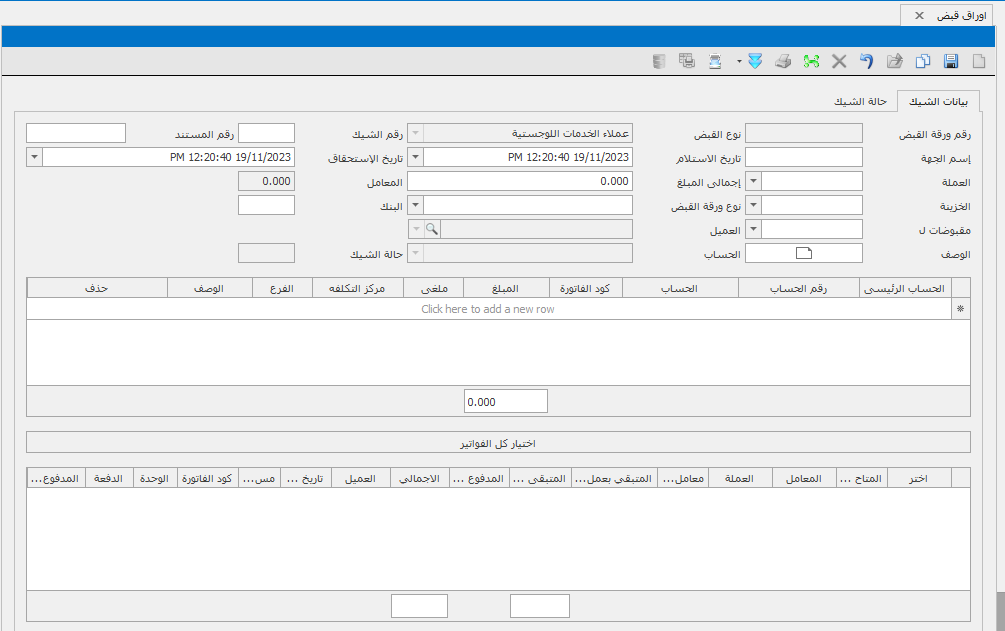This screenshot has height=631, width=1005.
Task: Click the blue Undo arrow icon
Action: coord(867,62)
